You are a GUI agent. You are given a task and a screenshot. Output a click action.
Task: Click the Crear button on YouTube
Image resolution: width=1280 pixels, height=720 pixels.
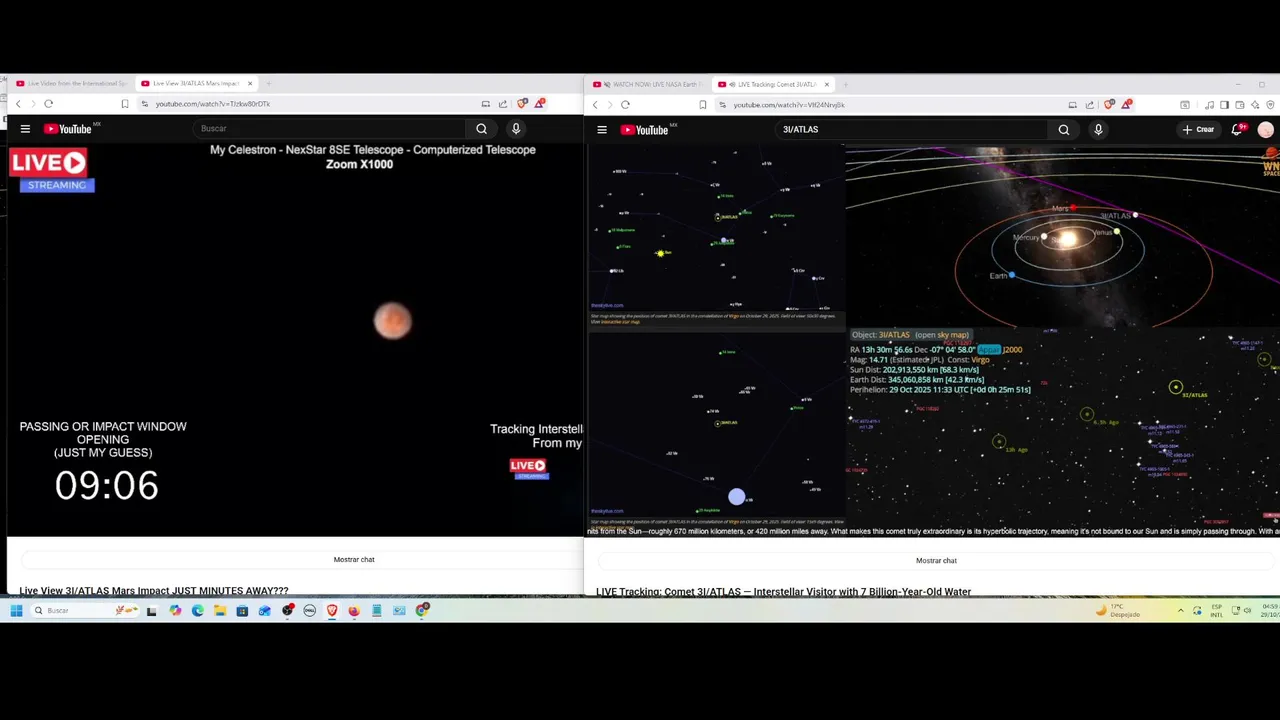1198,129
